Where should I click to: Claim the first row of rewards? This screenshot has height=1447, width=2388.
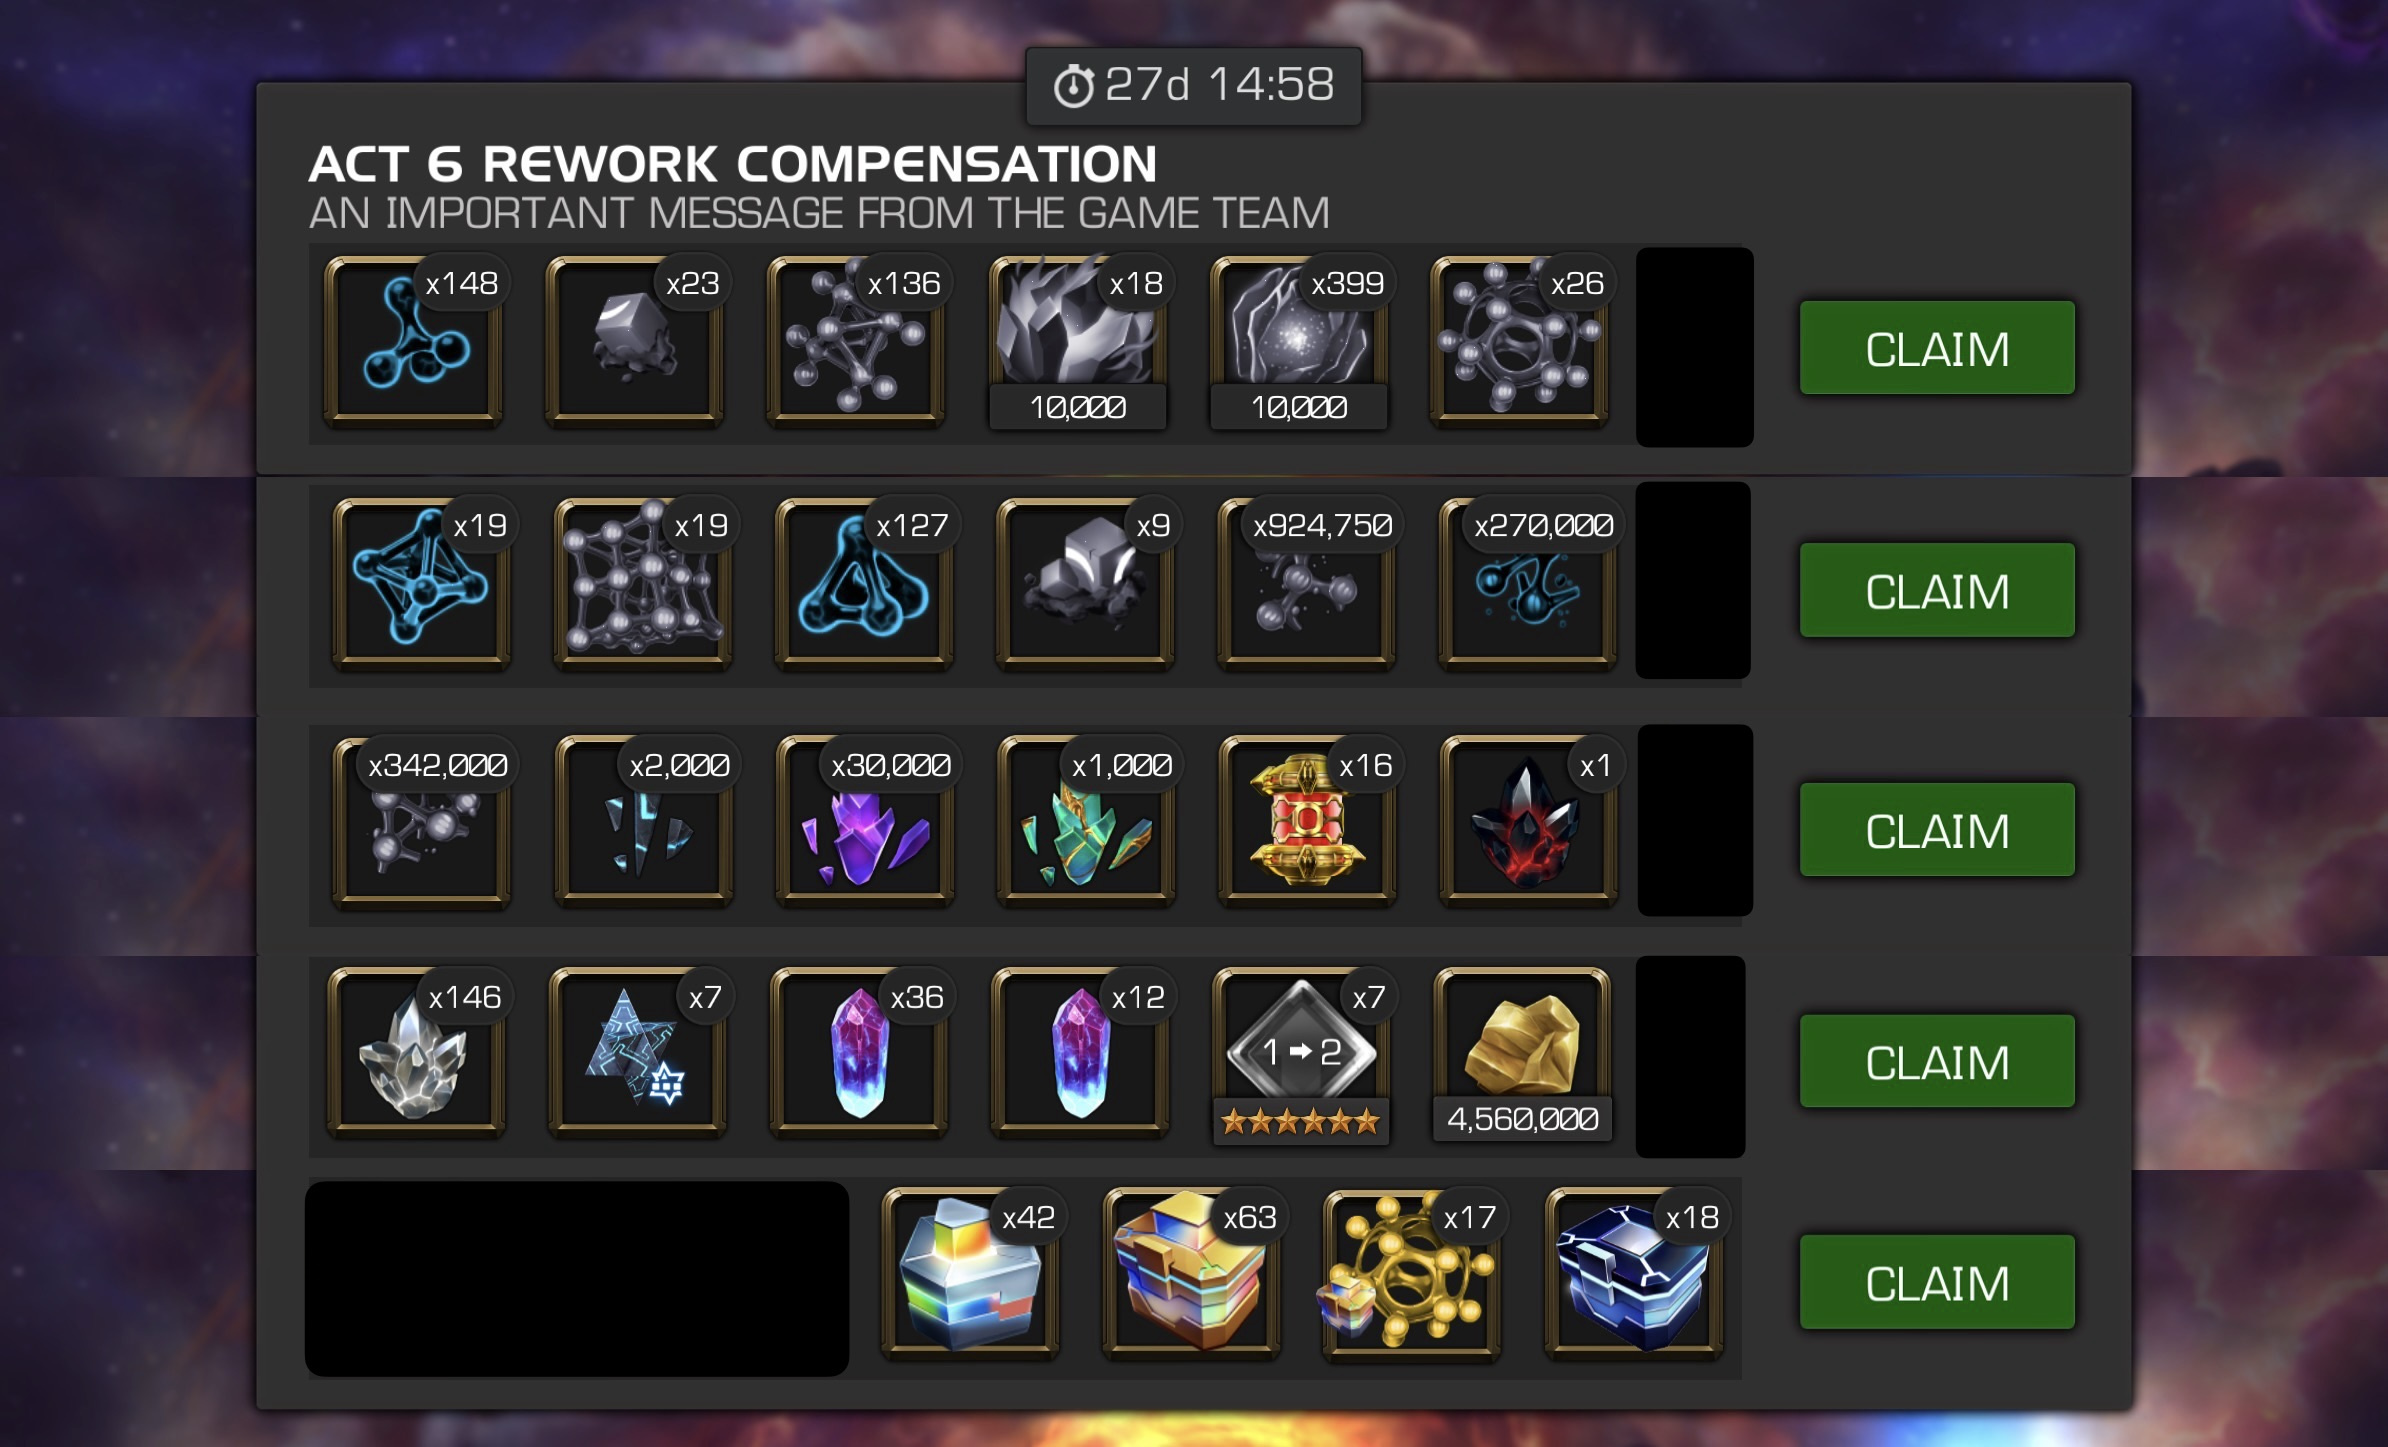(1937, 348)
